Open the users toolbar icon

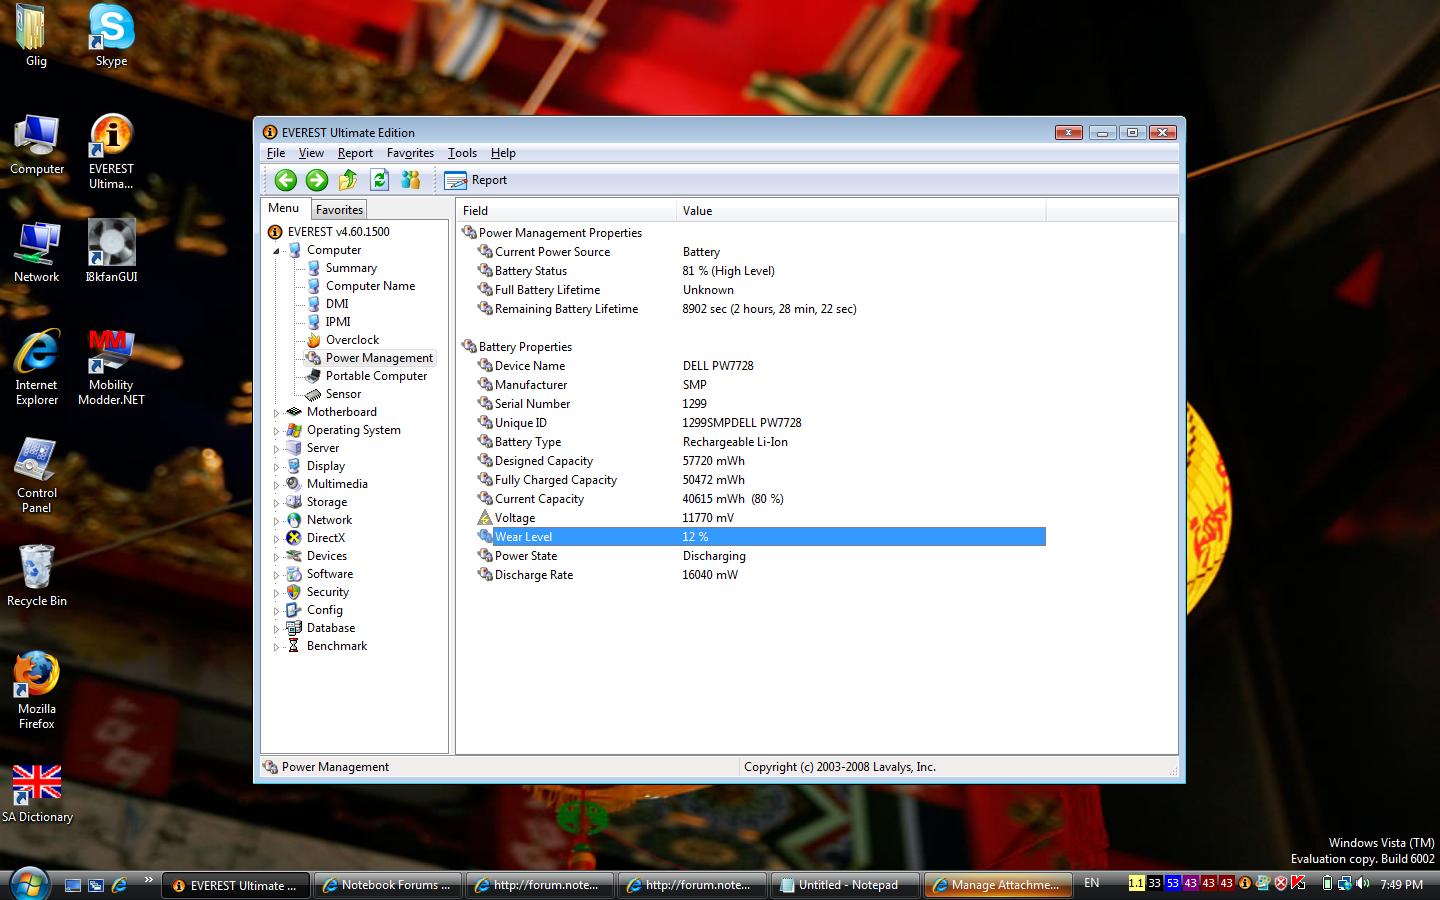click(410, 180)
